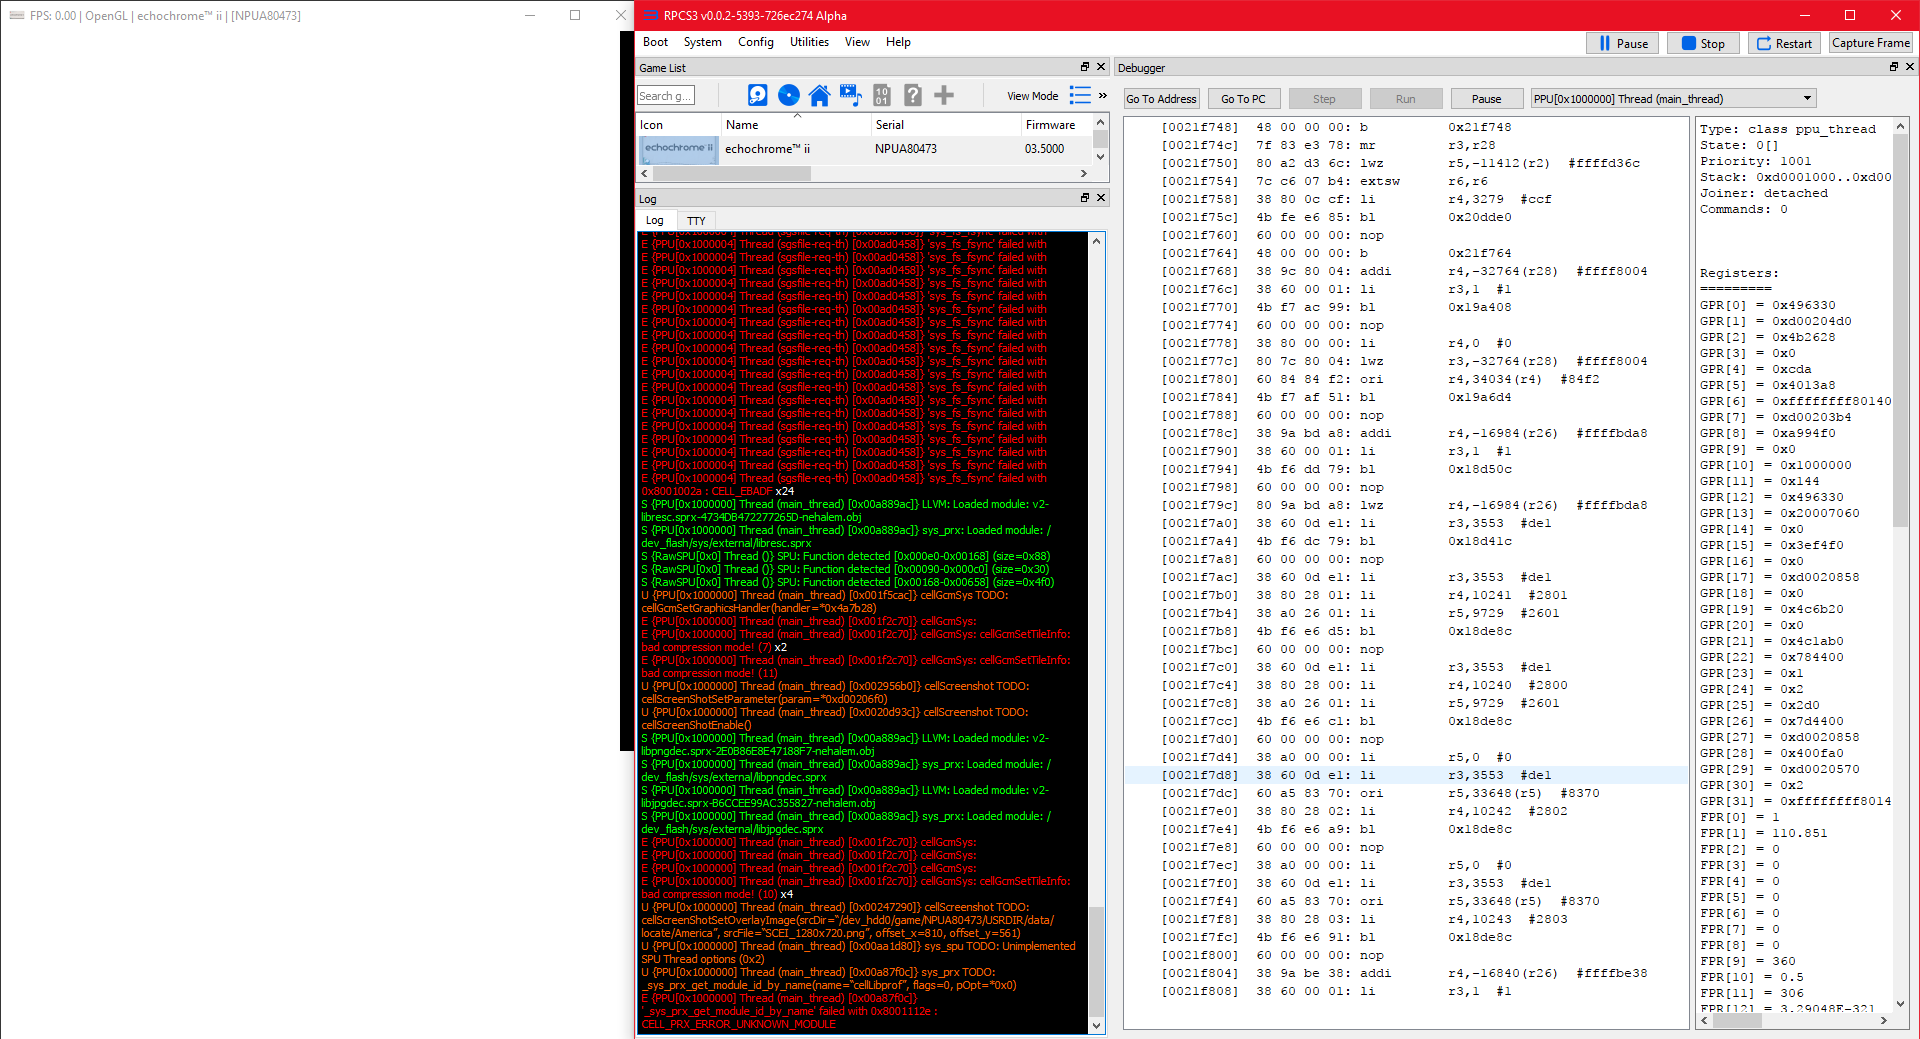Click the game search input field
Screen dimensions: 1920x1039
pyautogui.click(x=665, y=96)
